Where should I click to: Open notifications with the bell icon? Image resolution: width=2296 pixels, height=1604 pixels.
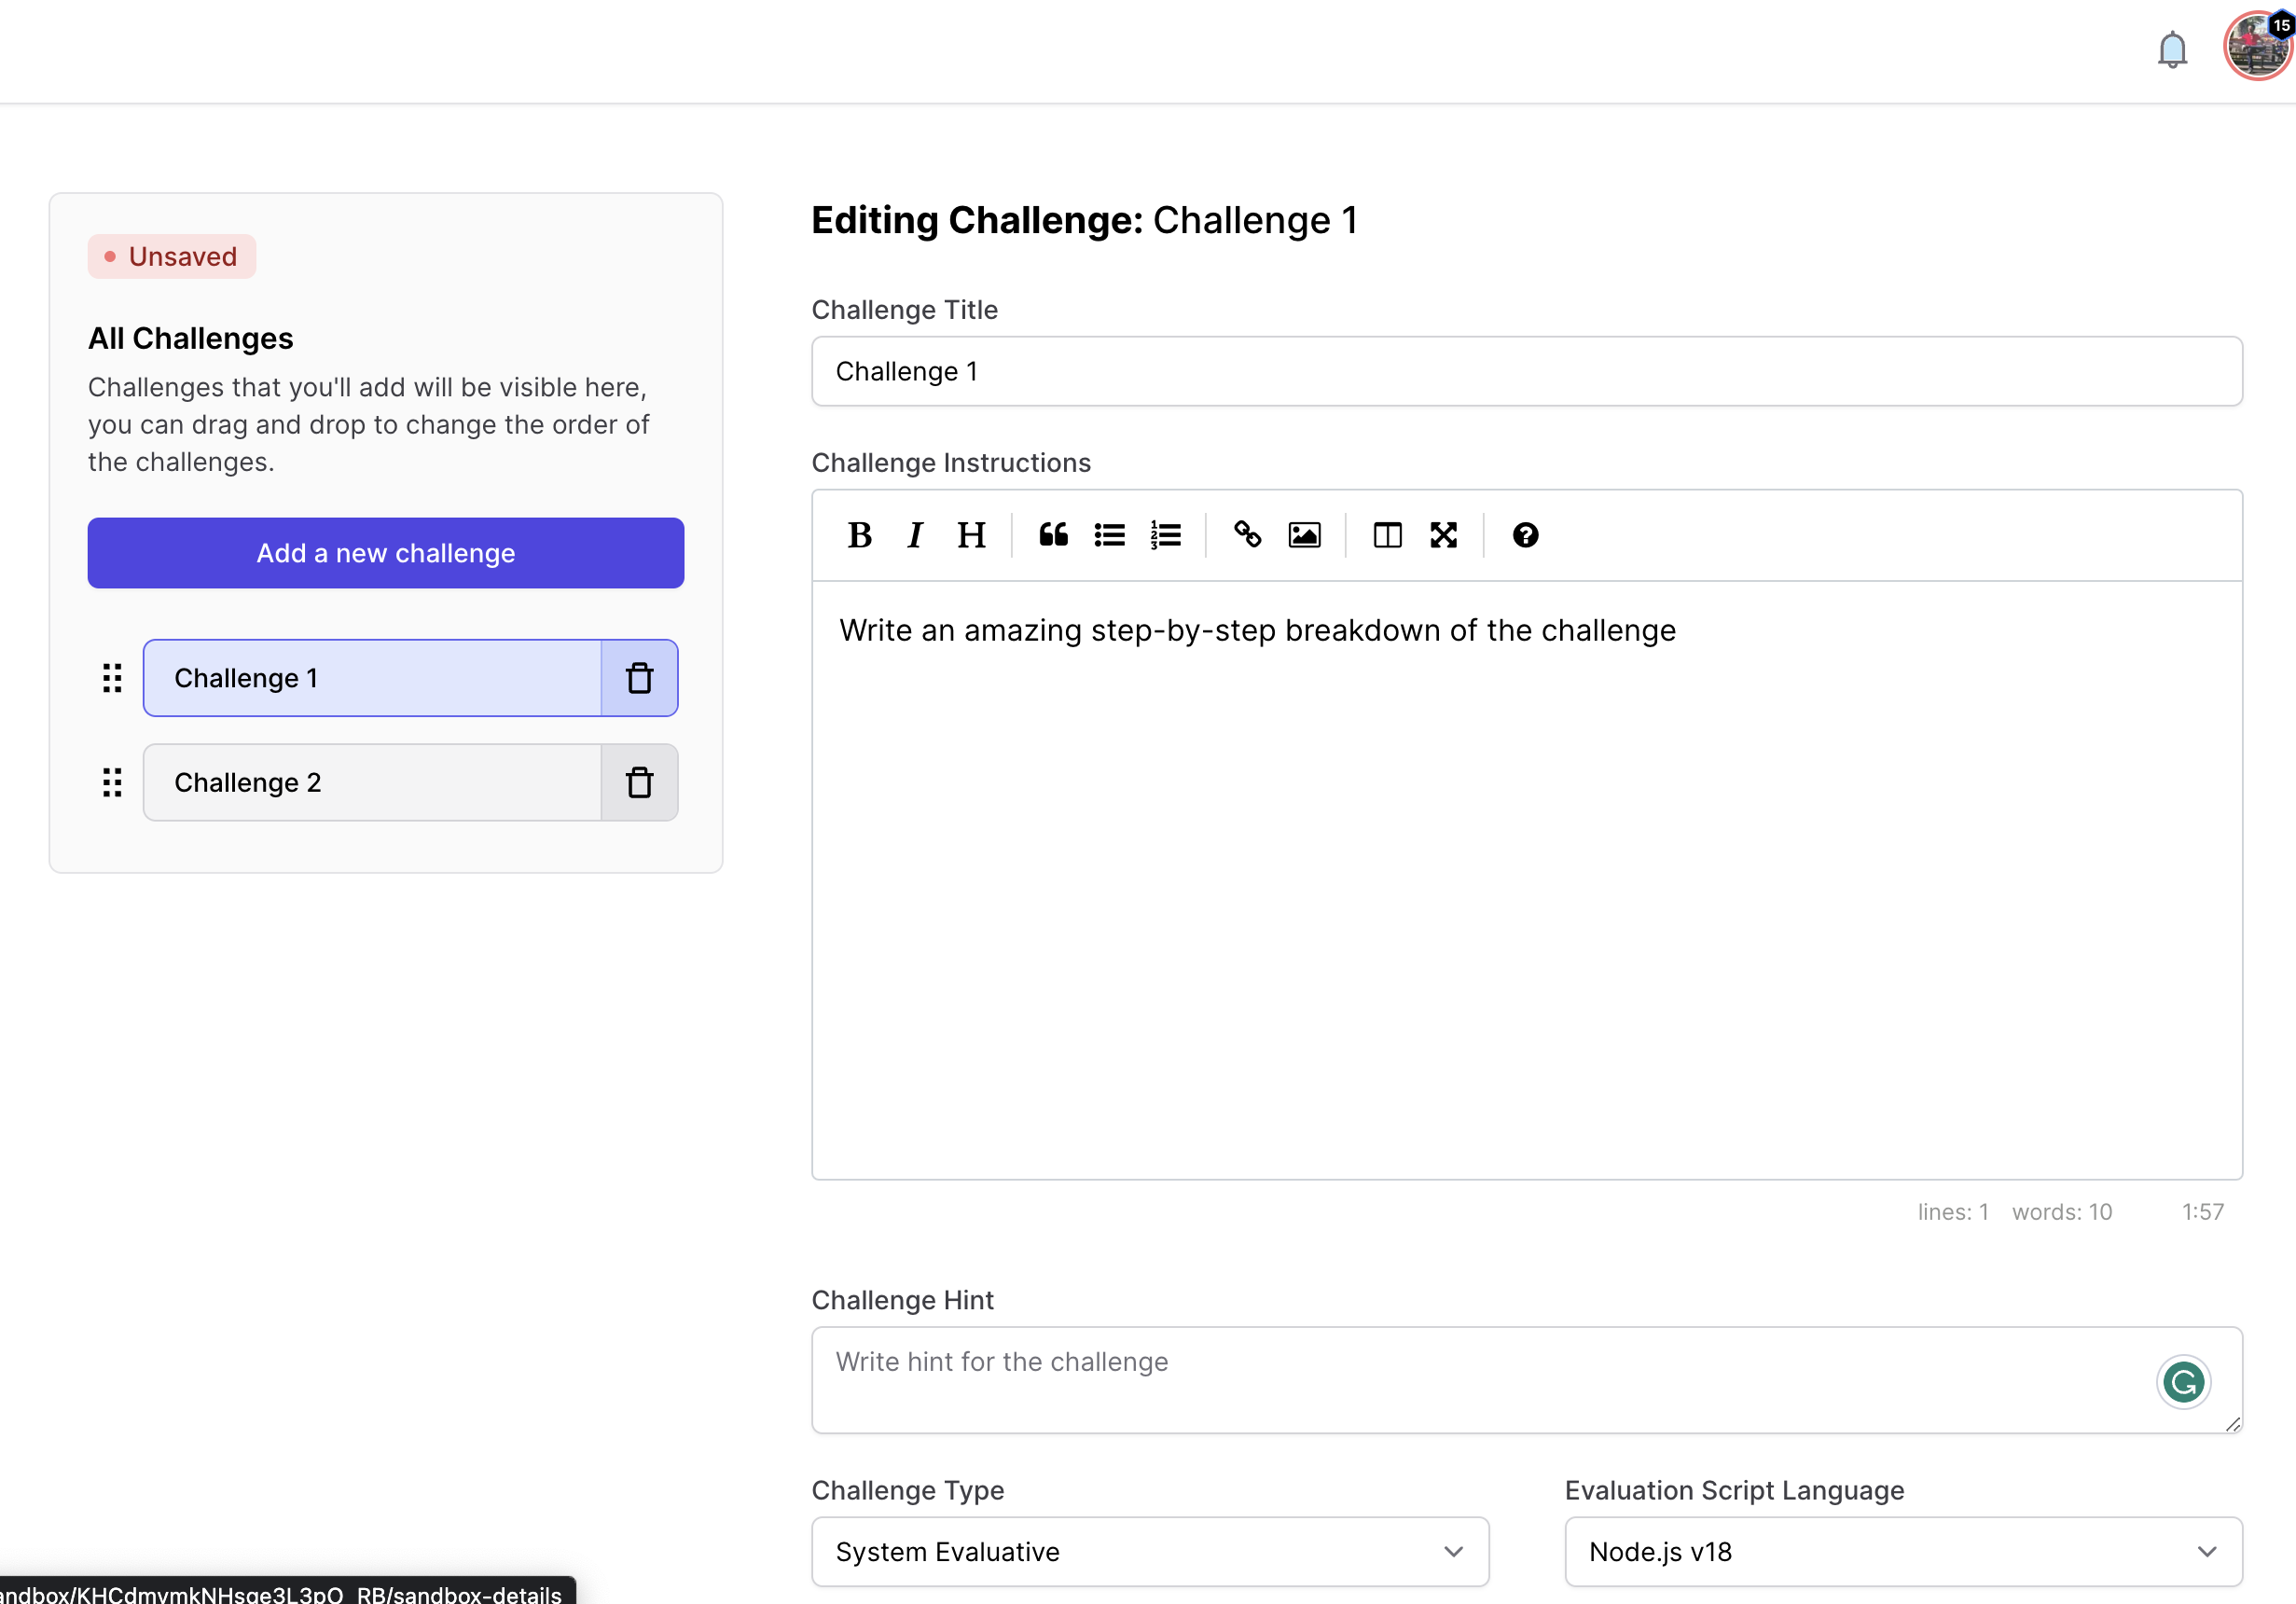coord(2172,49)
